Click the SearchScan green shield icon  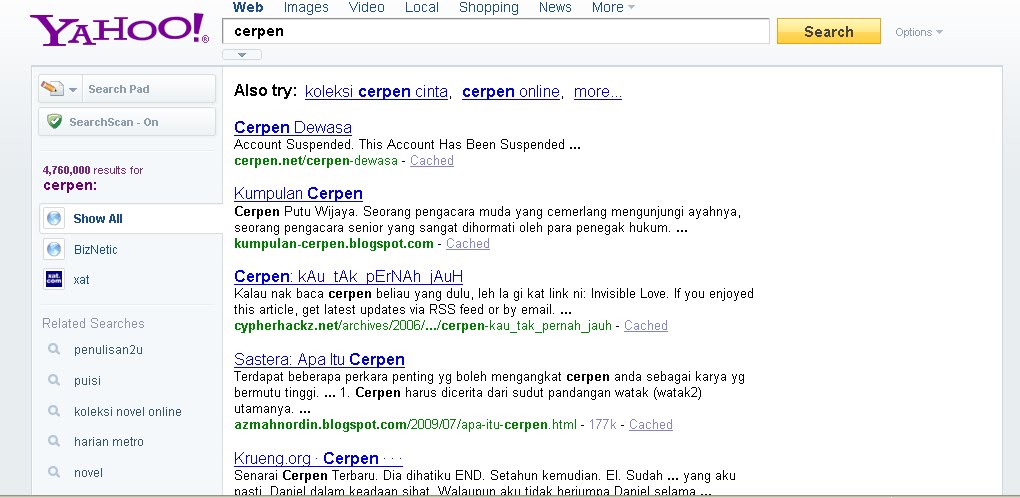click(55, 122)
